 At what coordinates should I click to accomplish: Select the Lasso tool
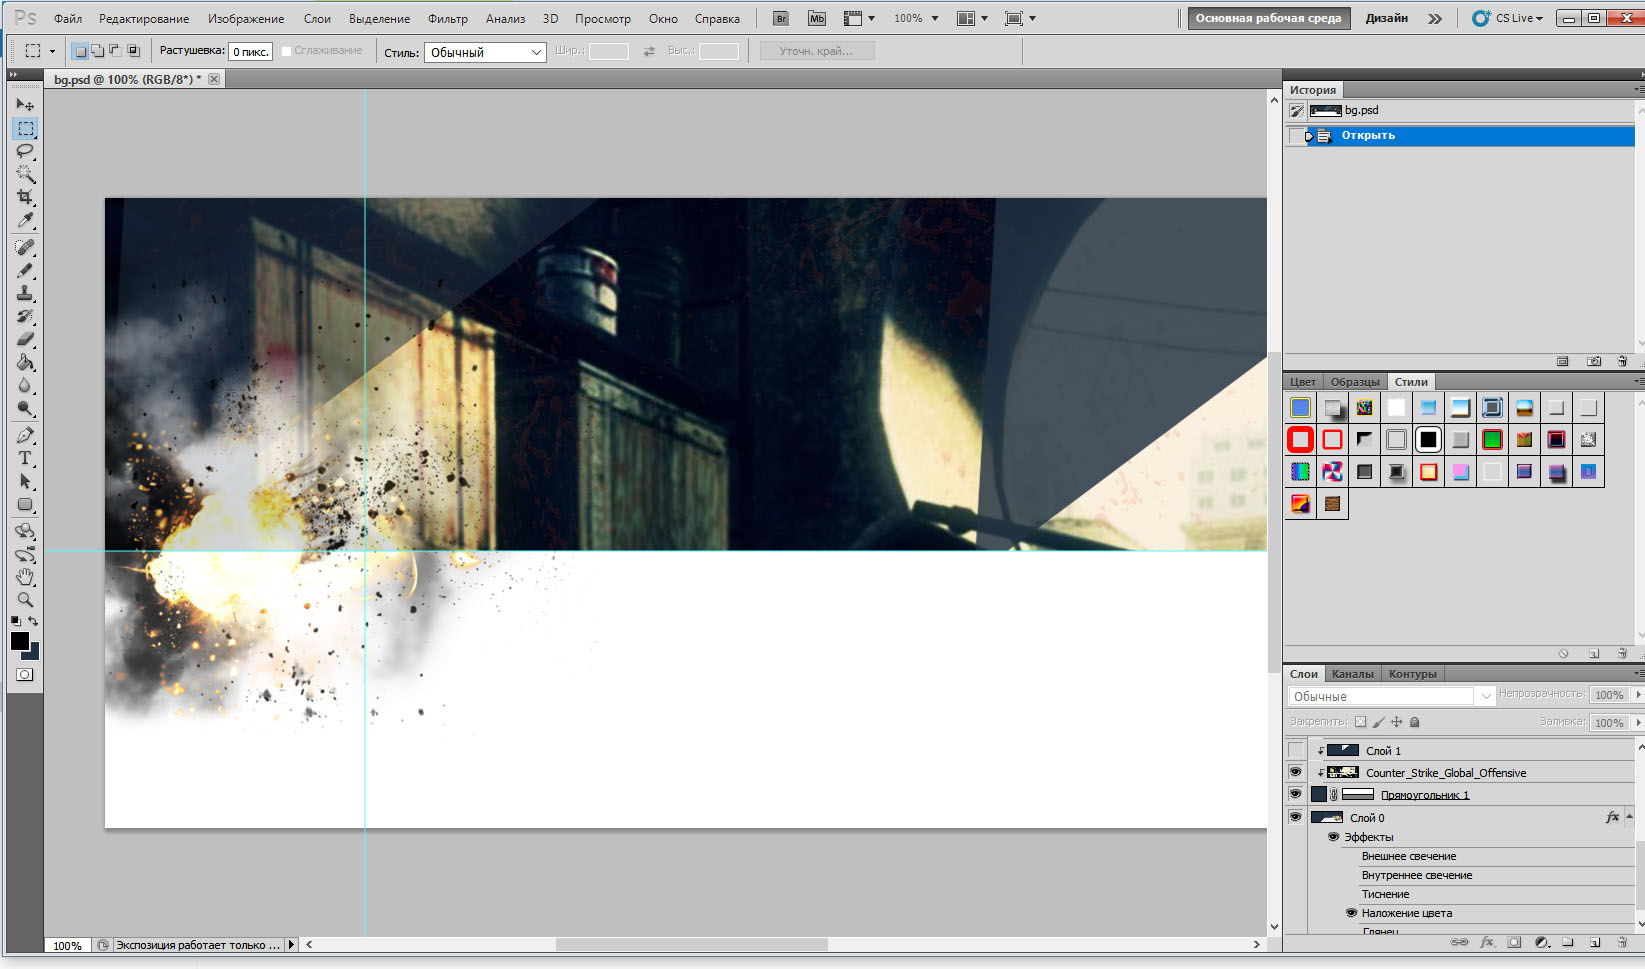(25, 151)
